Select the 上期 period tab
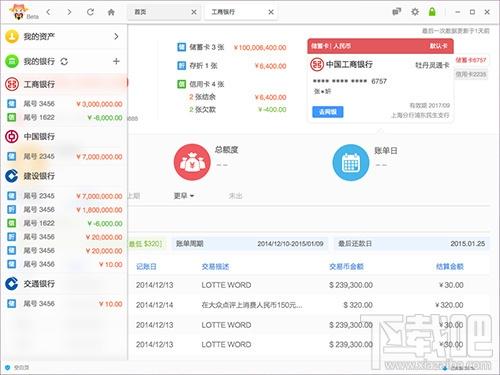 tap(133, 196)
